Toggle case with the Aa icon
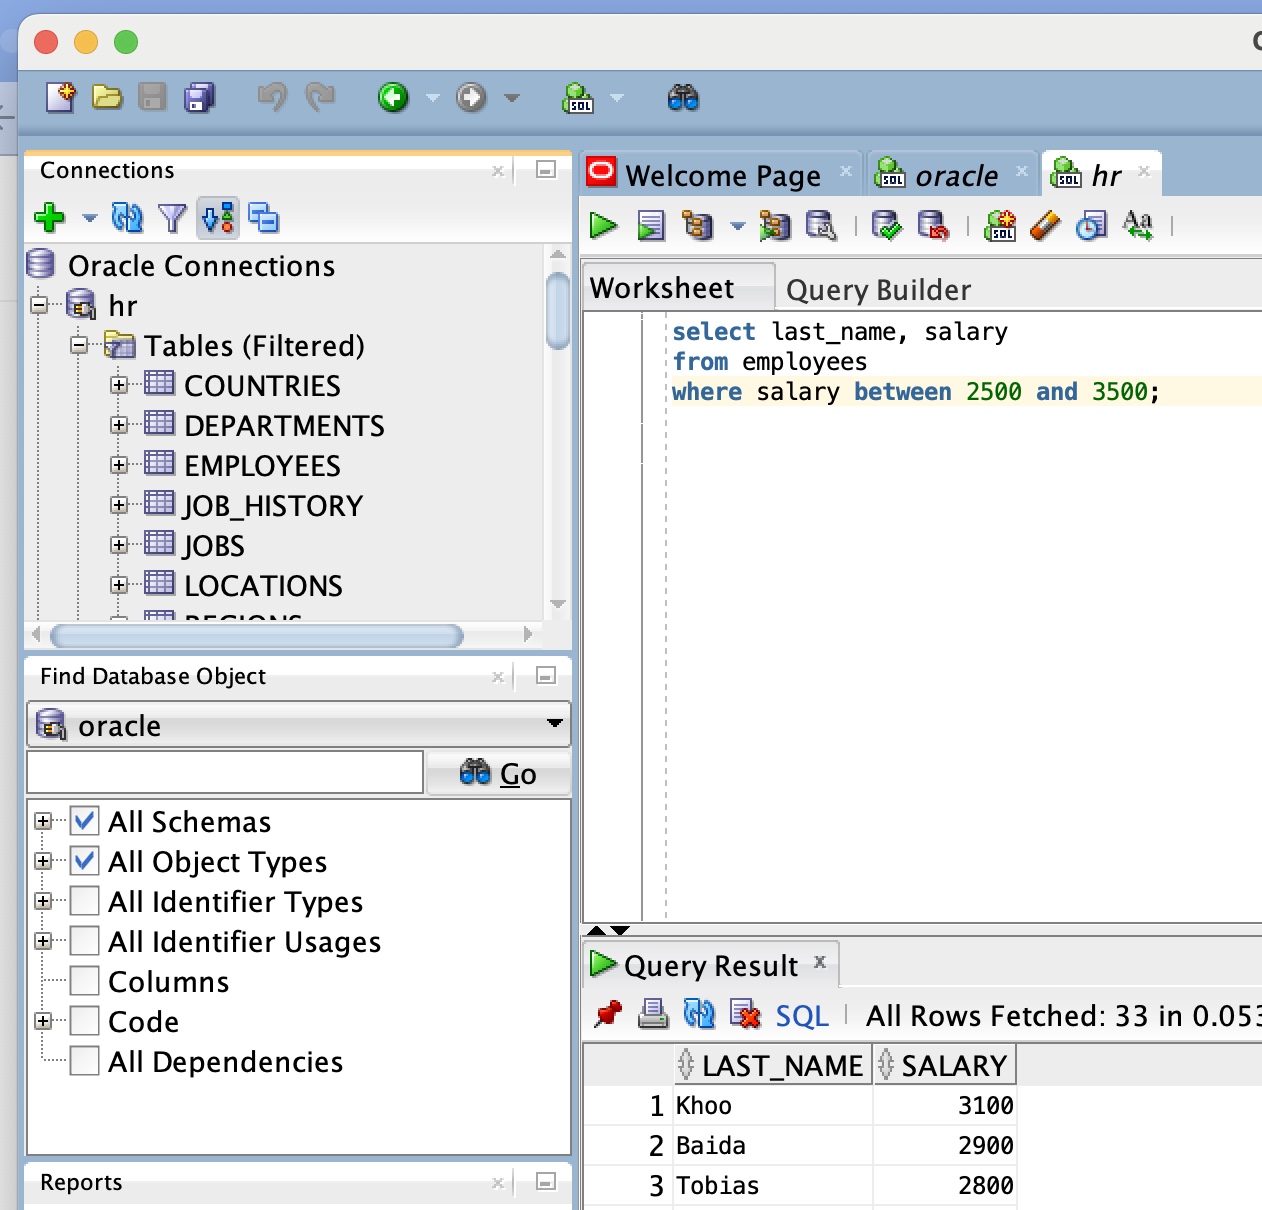The height and width of the screenshot is (1210, 1262). pyautogui.click(x=1138, y=225)
